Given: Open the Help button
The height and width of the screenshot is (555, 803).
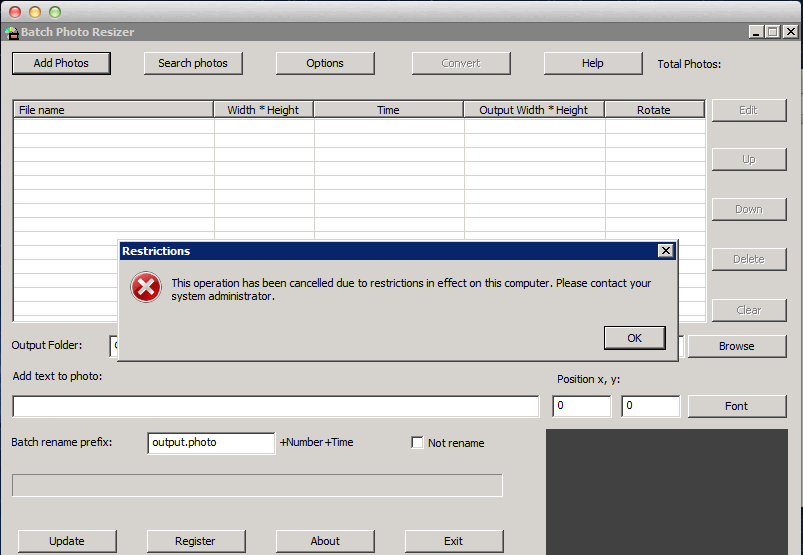Looking at the screenshot, I should pyautogui.click(x=592, y=63).
